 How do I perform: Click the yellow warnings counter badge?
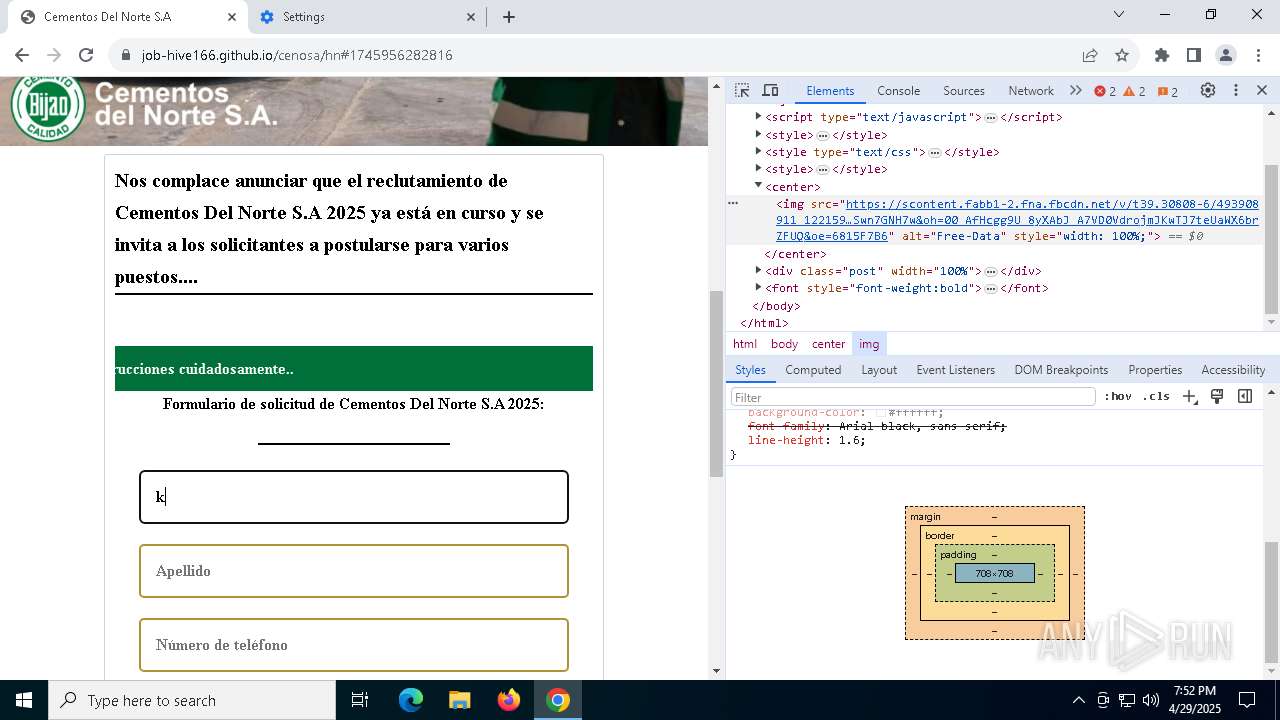[x=1135, y=91]
